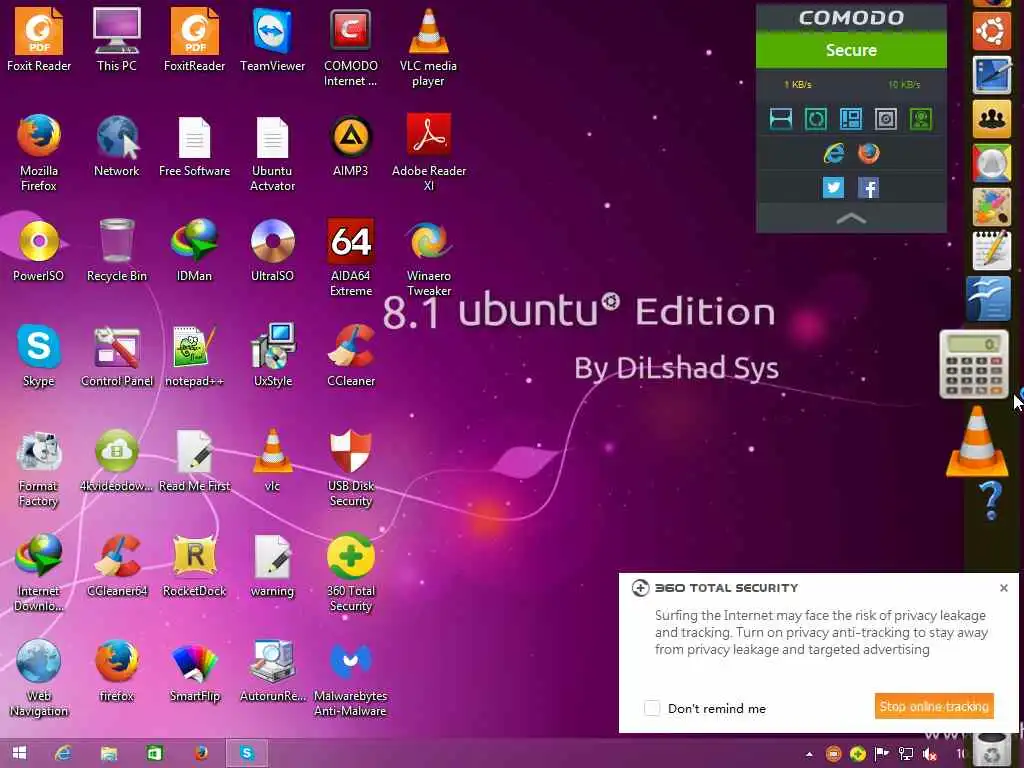Launch notepad++ editor
This screenshot has width=1024, height=768.
[x=195, y=355]
